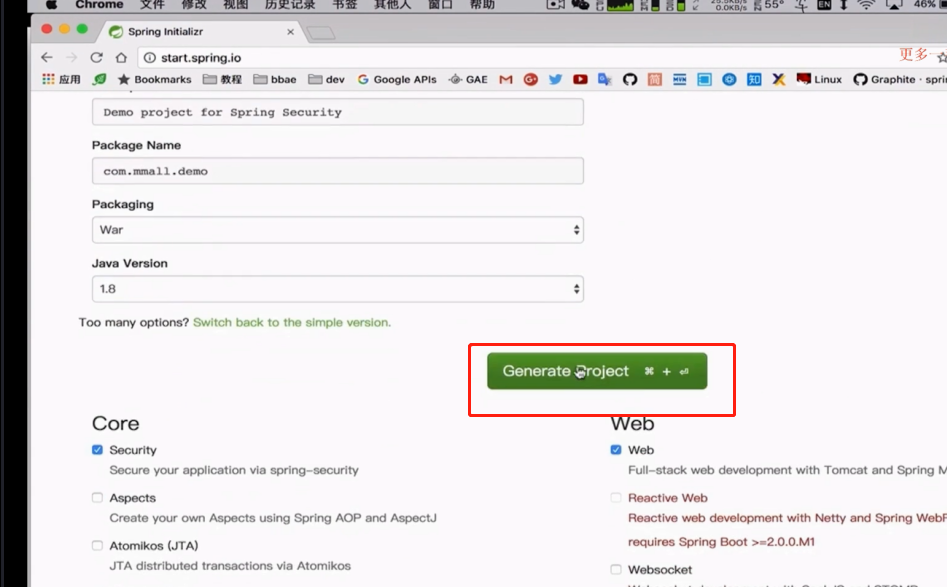Click the browser forward arrow
The height and width of the screenshot is (587, 947).
tap(71, 57)
